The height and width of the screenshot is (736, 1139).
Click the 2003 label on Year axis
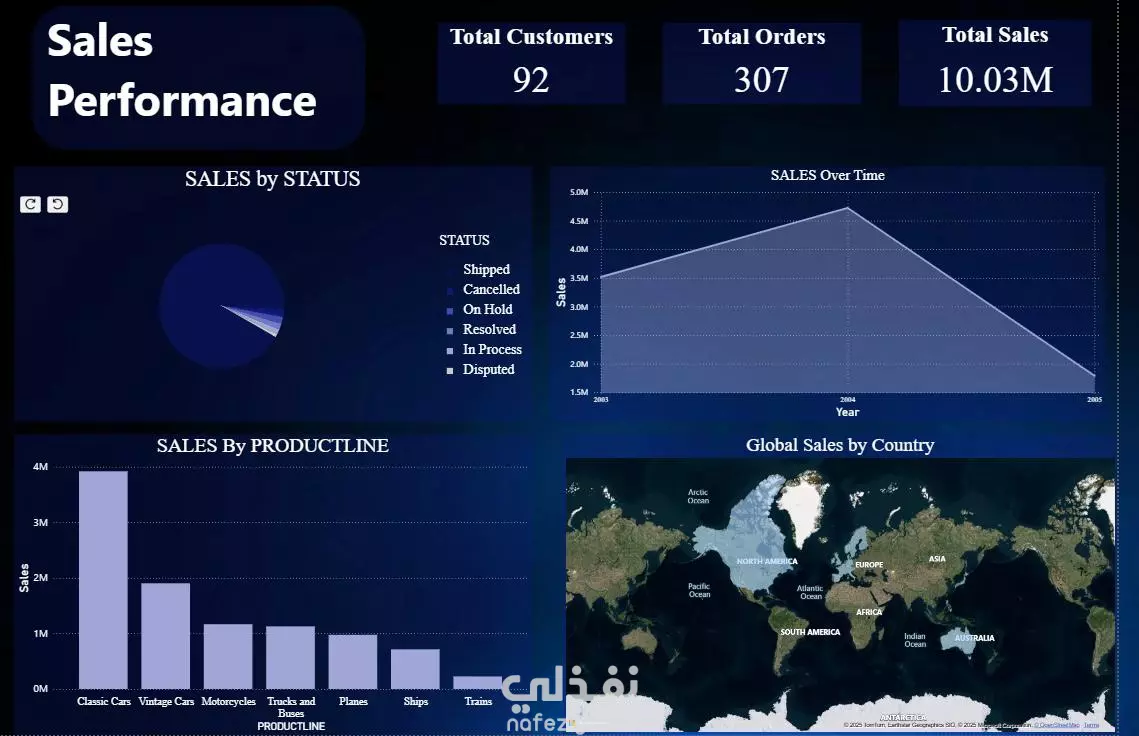pos(601,400)
